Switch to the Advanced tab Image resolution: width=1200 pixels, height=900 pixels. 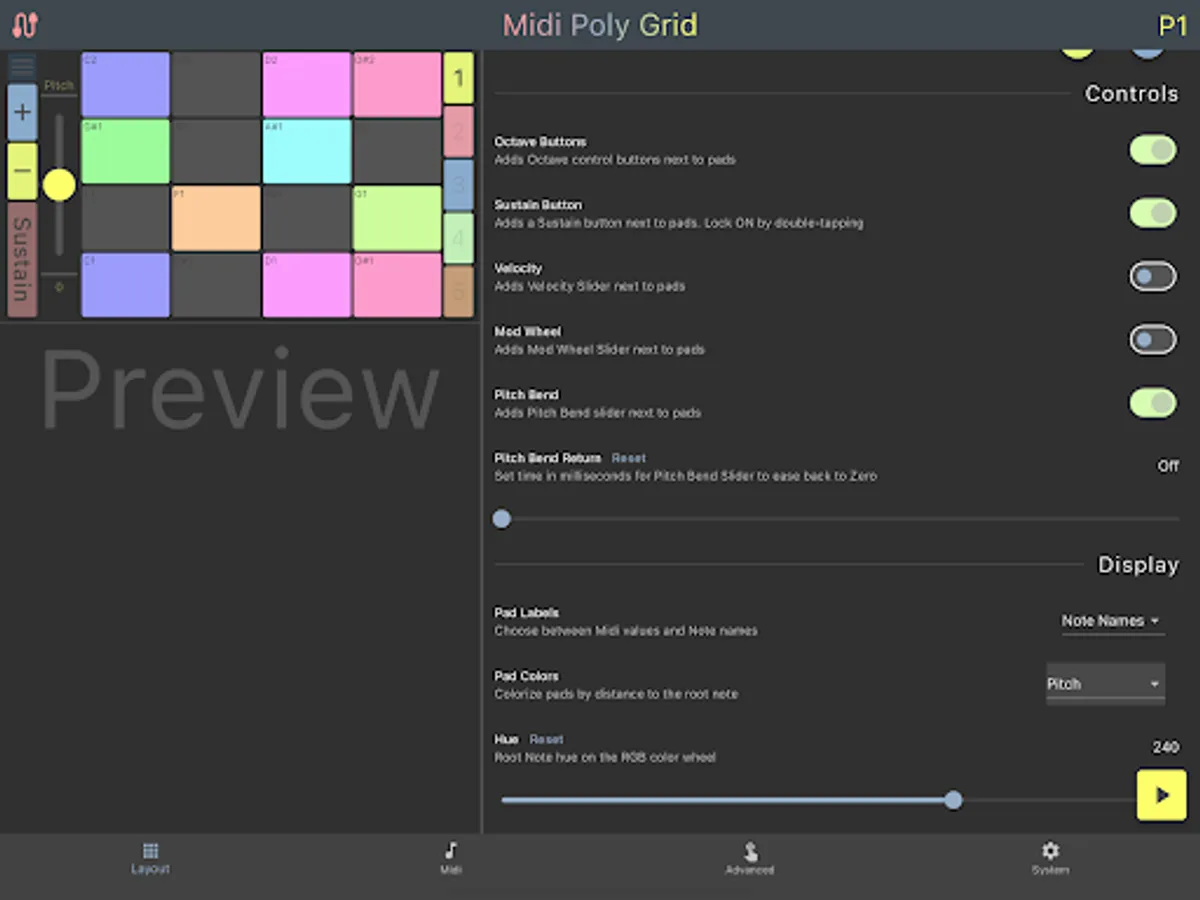click(750, 857)
